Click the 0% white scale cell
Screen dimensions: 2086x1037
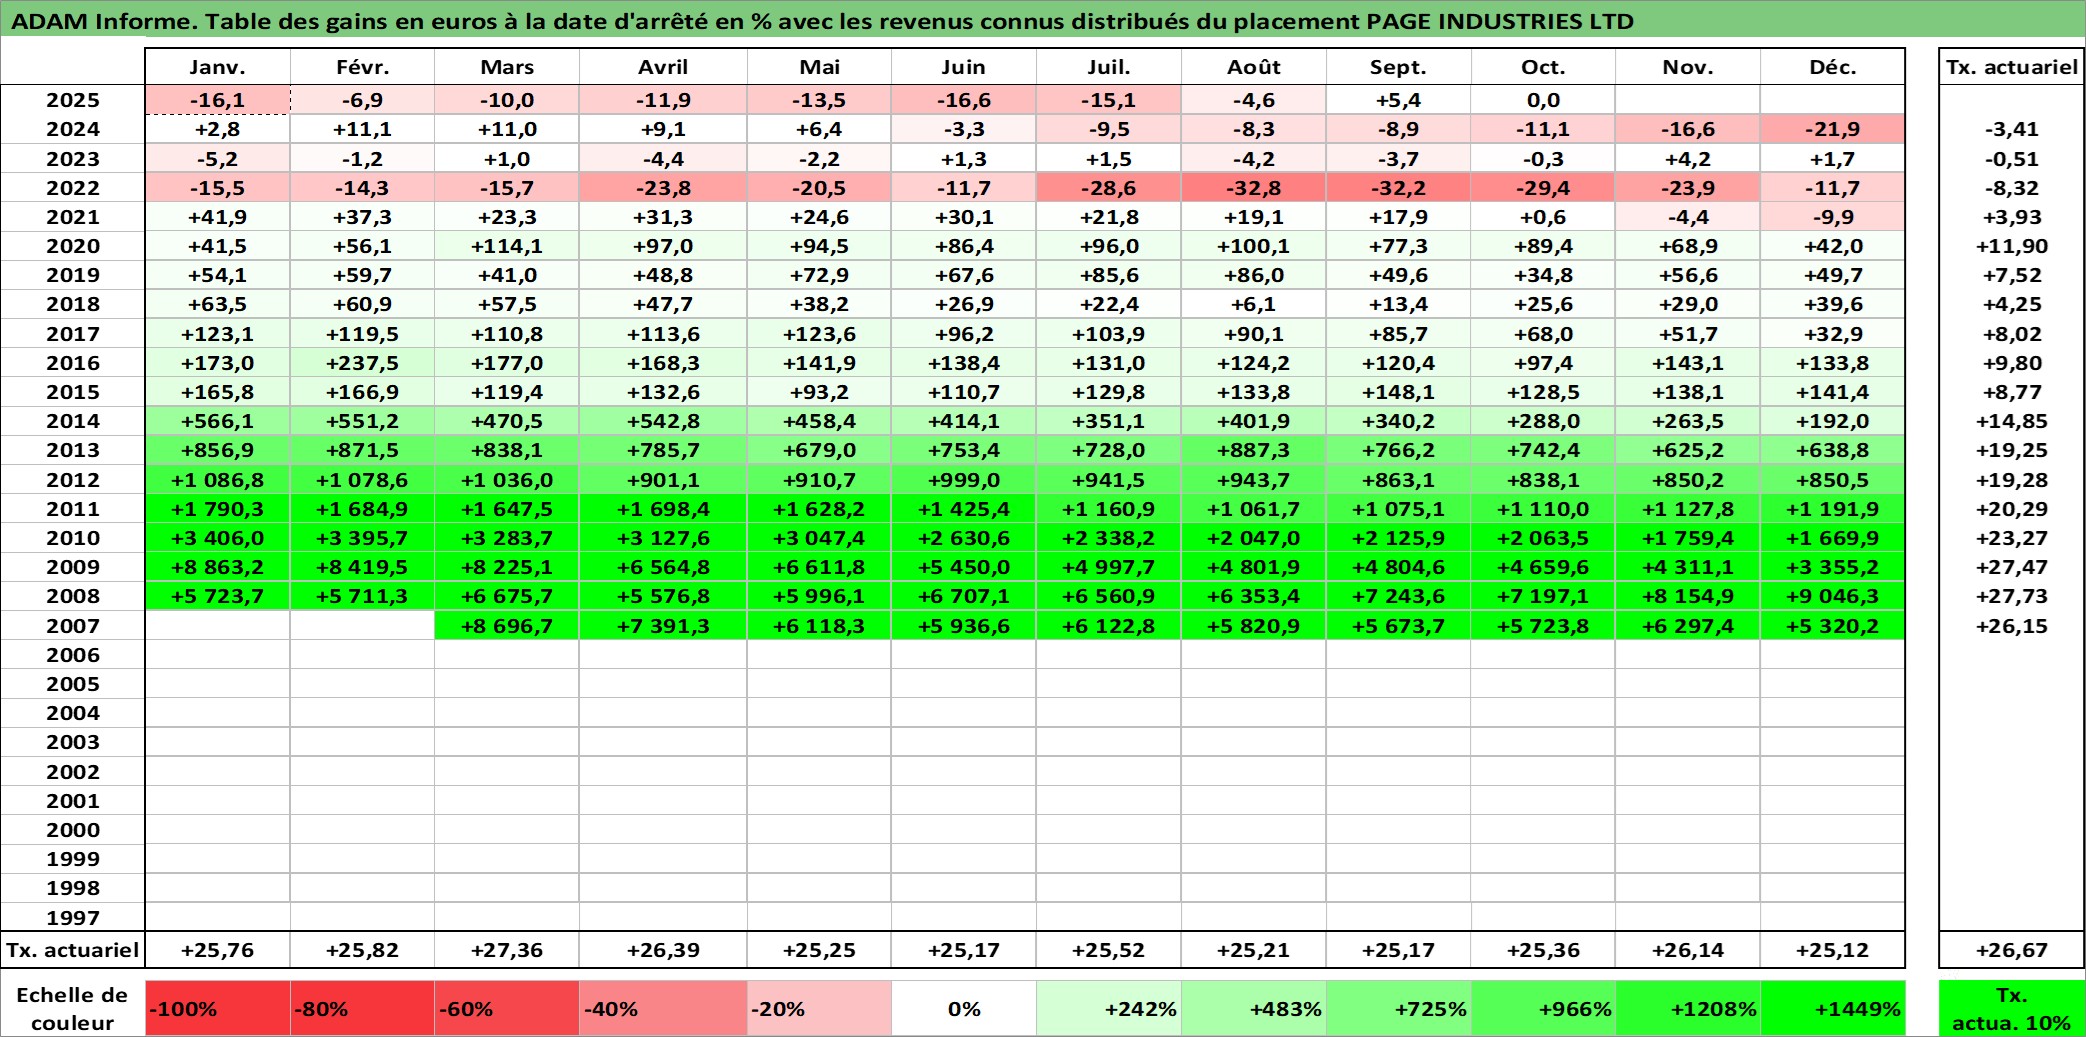click(x=963, y=1008)
